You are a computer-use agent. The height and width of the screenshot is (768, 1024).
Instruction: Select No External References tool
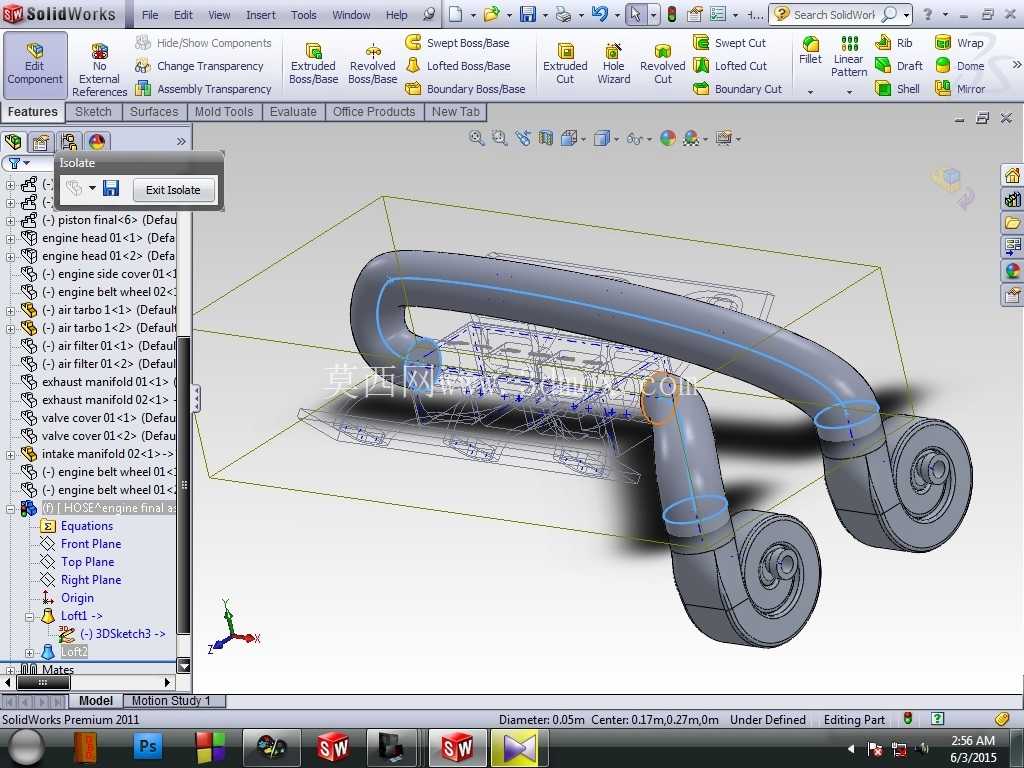click(x=99, y=71)
